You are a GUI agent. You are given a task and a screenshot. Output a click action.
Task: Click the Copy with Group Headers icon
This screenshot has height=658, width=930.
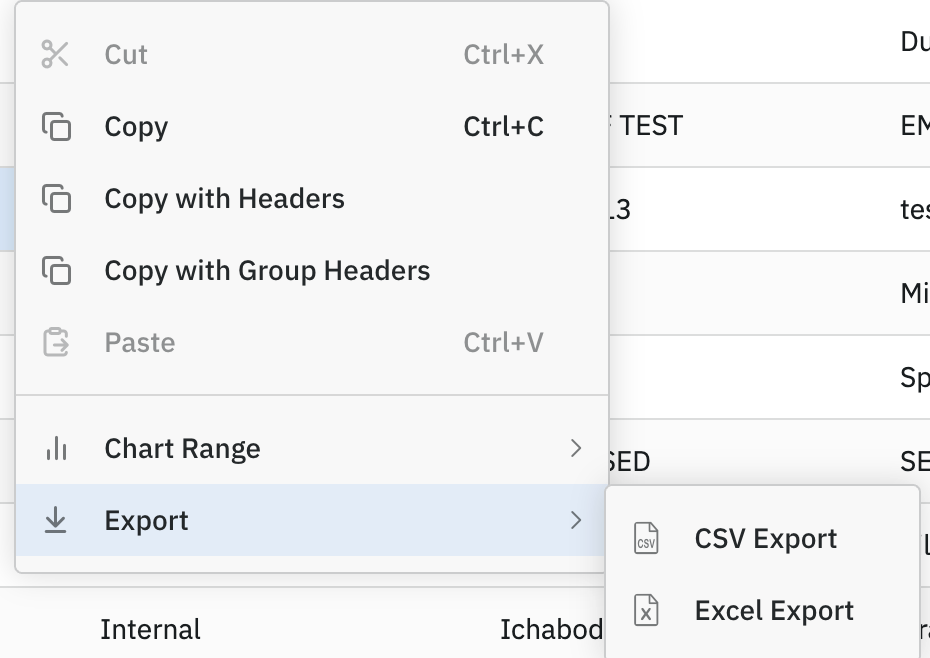coord(56,271)
